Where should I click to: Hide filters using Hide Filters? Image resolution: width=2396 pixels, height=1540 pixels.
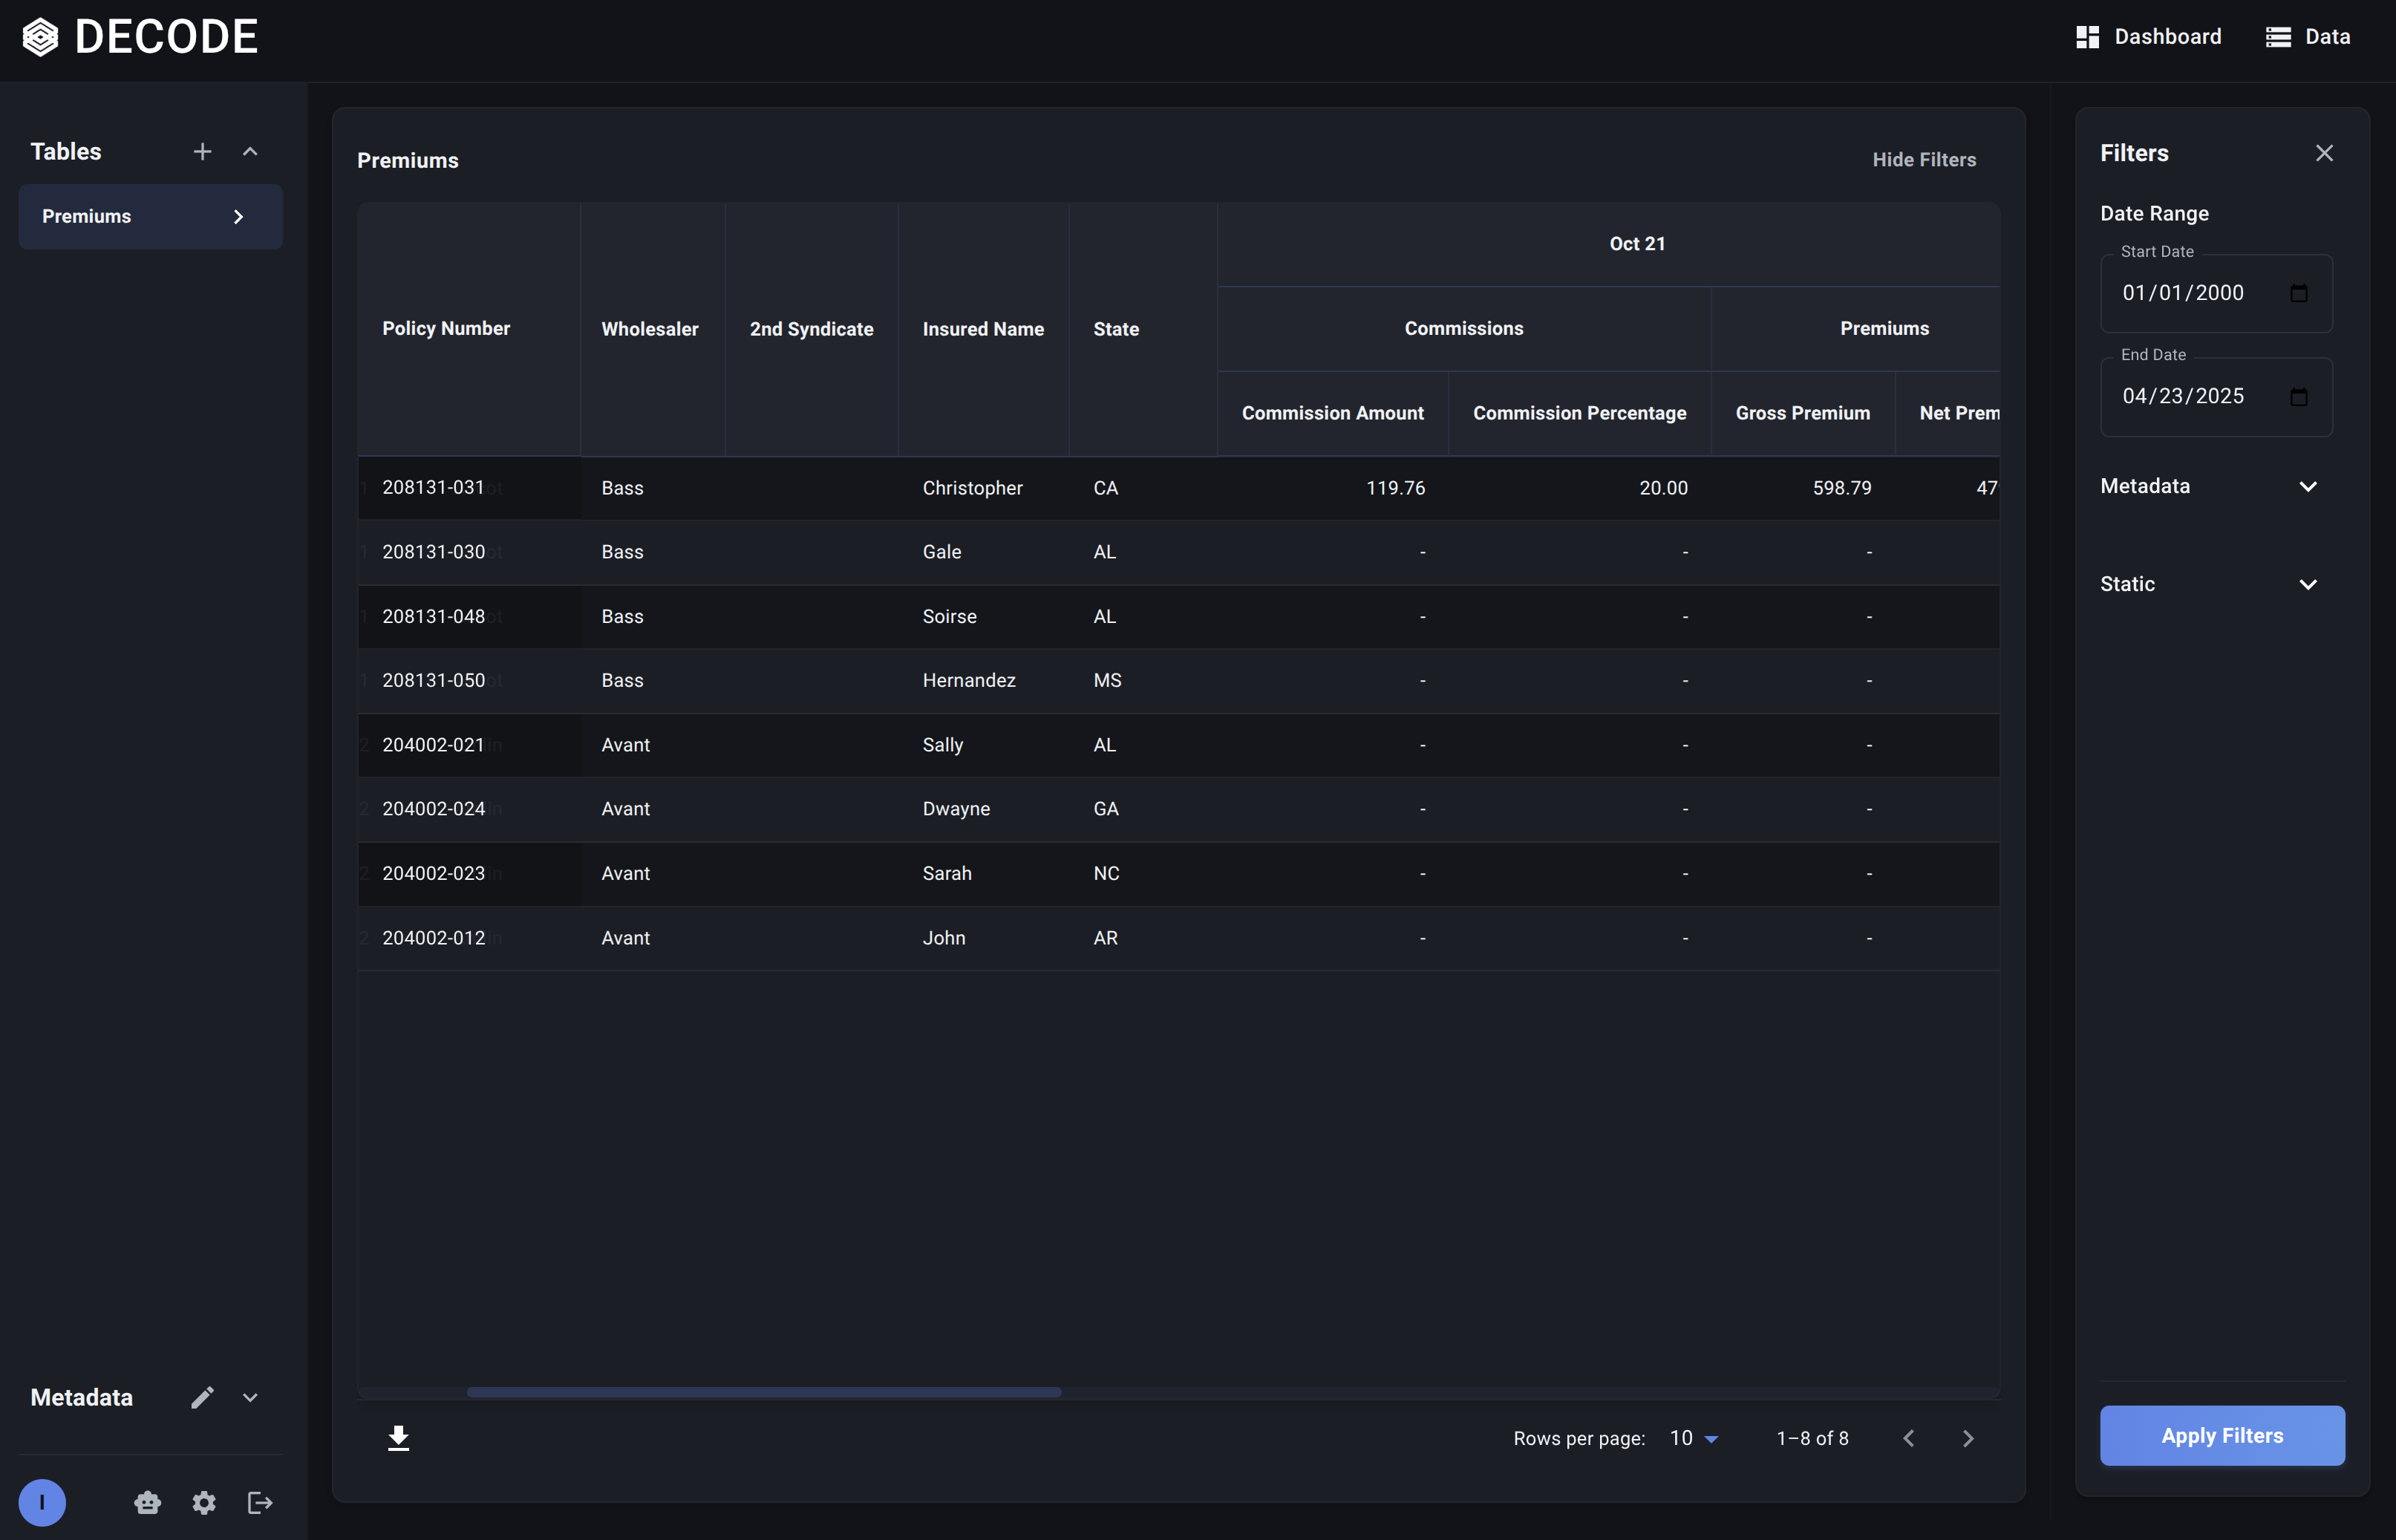coord(1924,159)
